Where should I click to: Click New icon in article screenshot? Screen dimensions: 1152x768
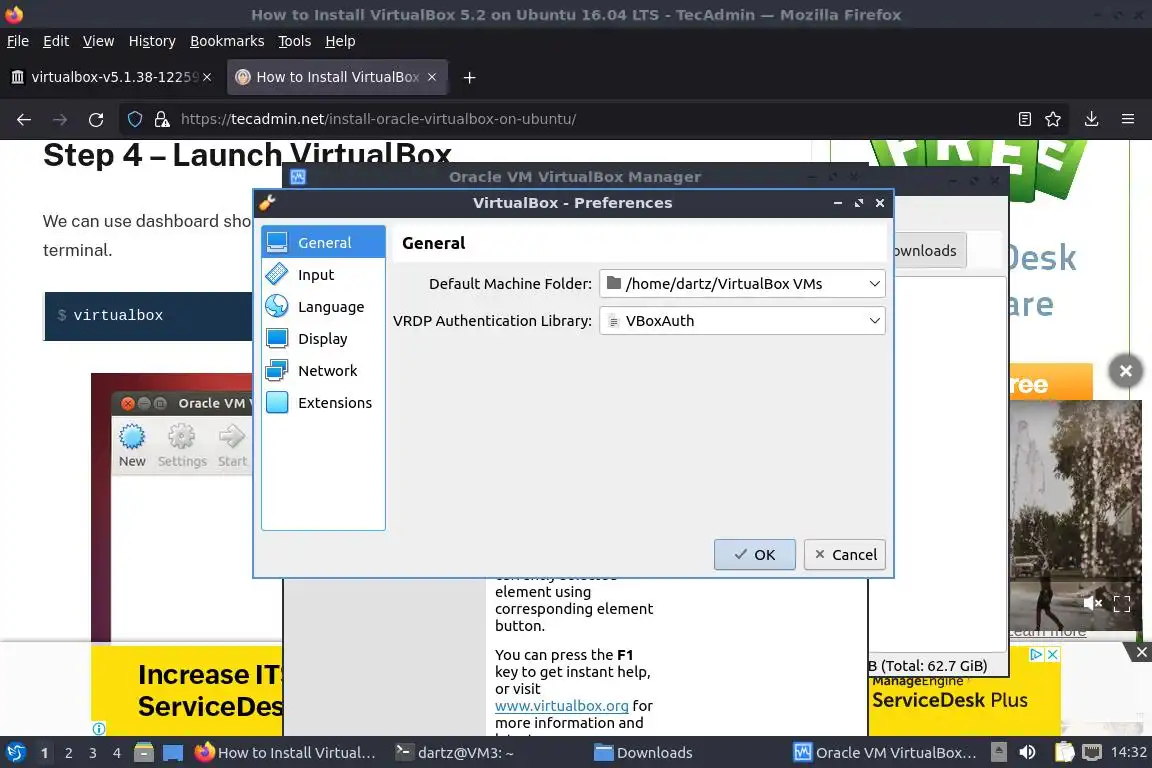click(x=132, y=445)
